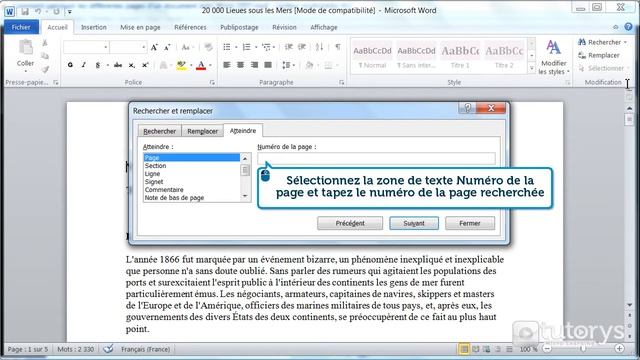The height and width of the screenshot is (360, 640).
Task: Select the Titre 1 style
Action: point(460,56)
